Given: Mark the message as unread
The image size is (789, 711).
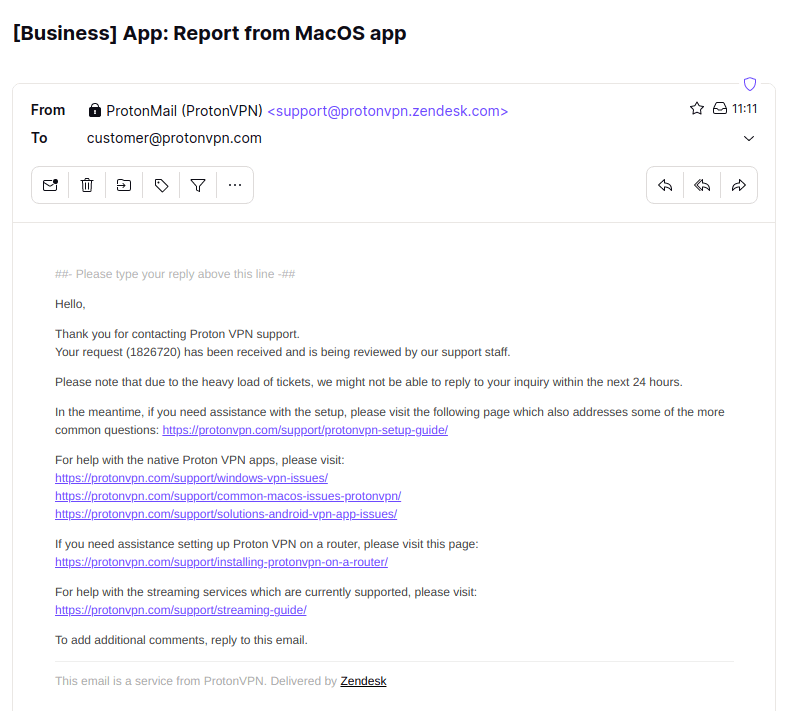Looking at the screenshot, I should click(x=50, y=185).
